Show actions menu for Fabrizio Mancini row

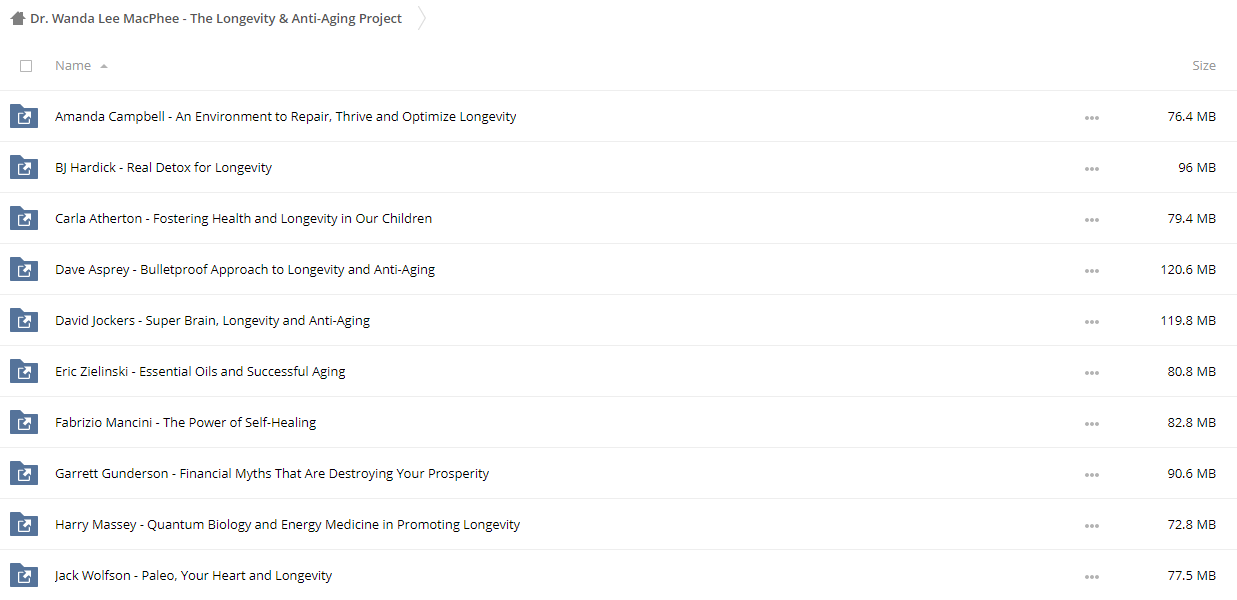[1091, 423]
